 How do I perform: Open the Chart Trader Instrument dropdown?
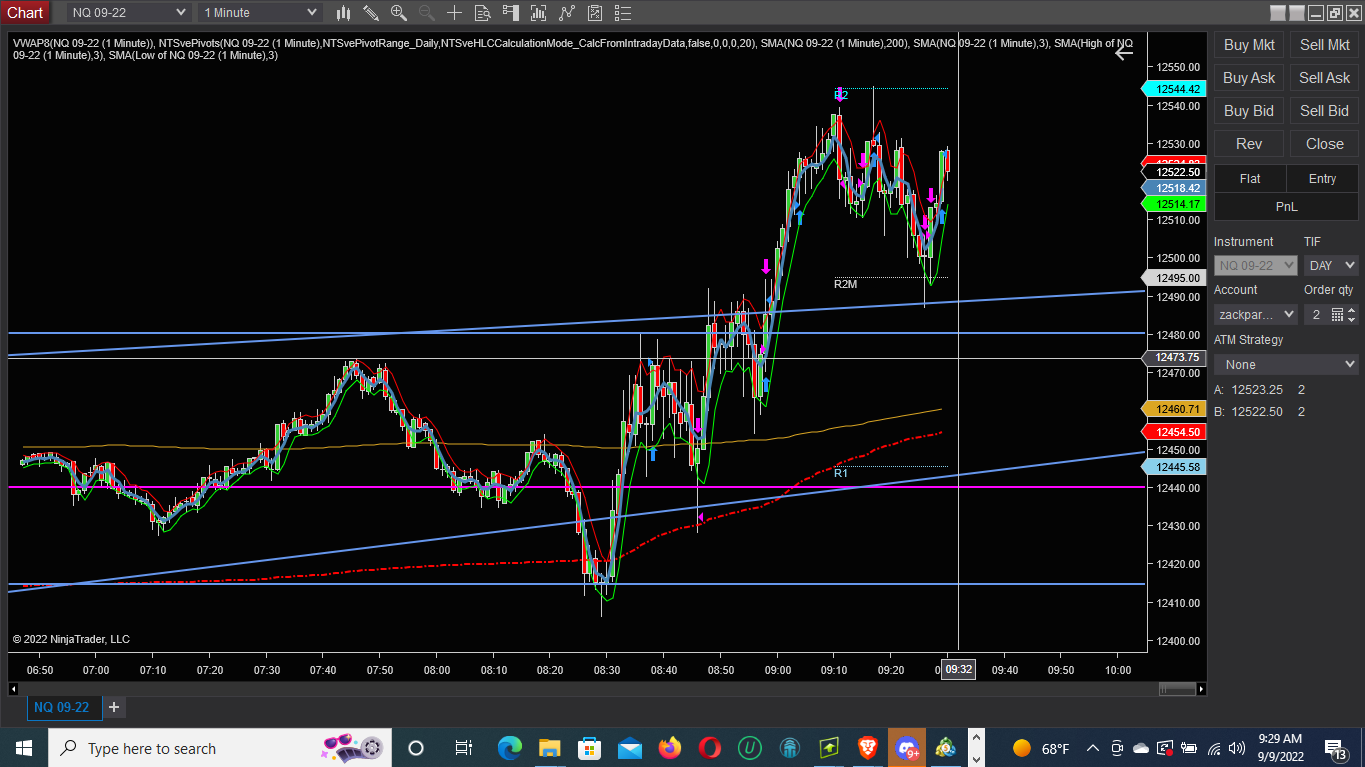[x=1256, y=265]
